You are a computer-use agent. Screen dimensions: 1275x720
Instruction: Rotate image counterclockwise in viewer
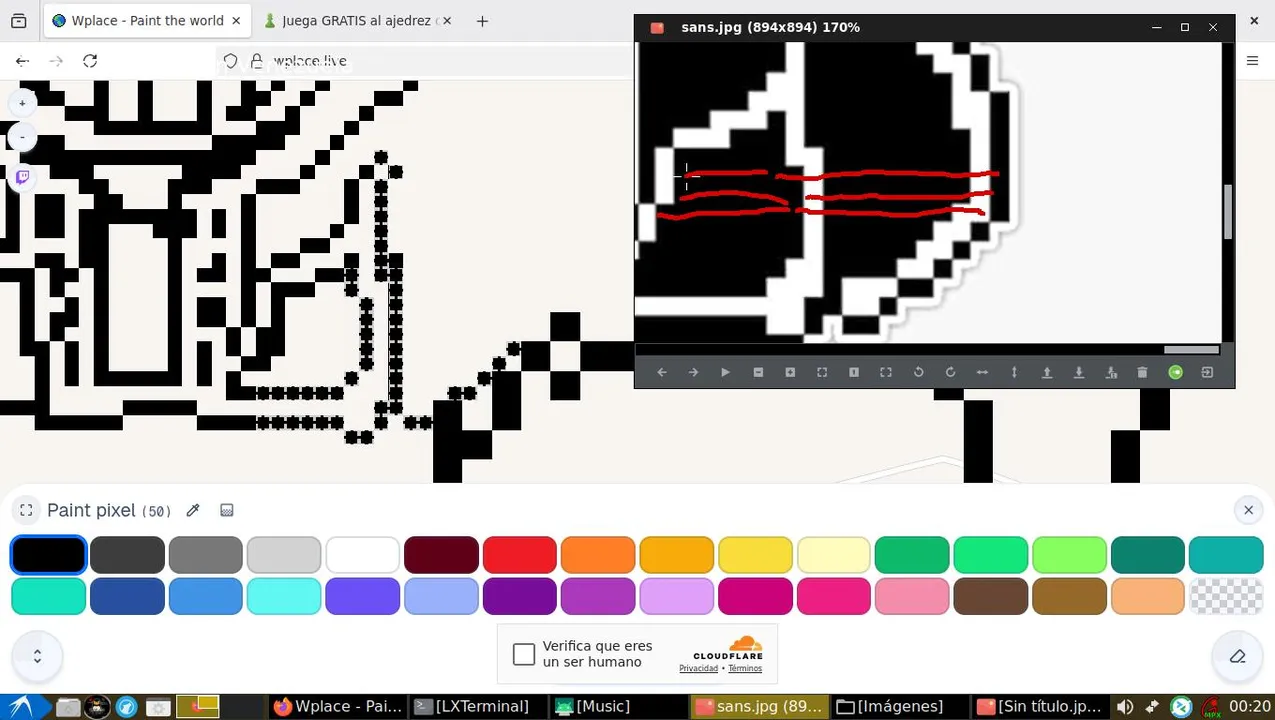click(918, 372)
